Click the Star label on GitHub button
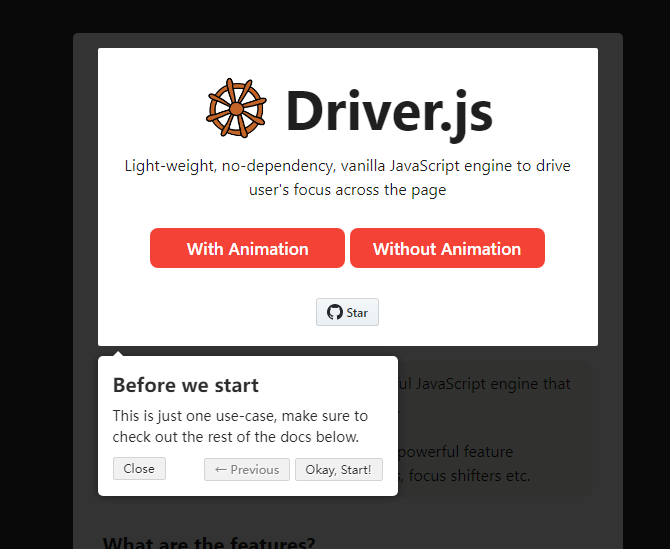670x549 pixels. coord(357,313)
